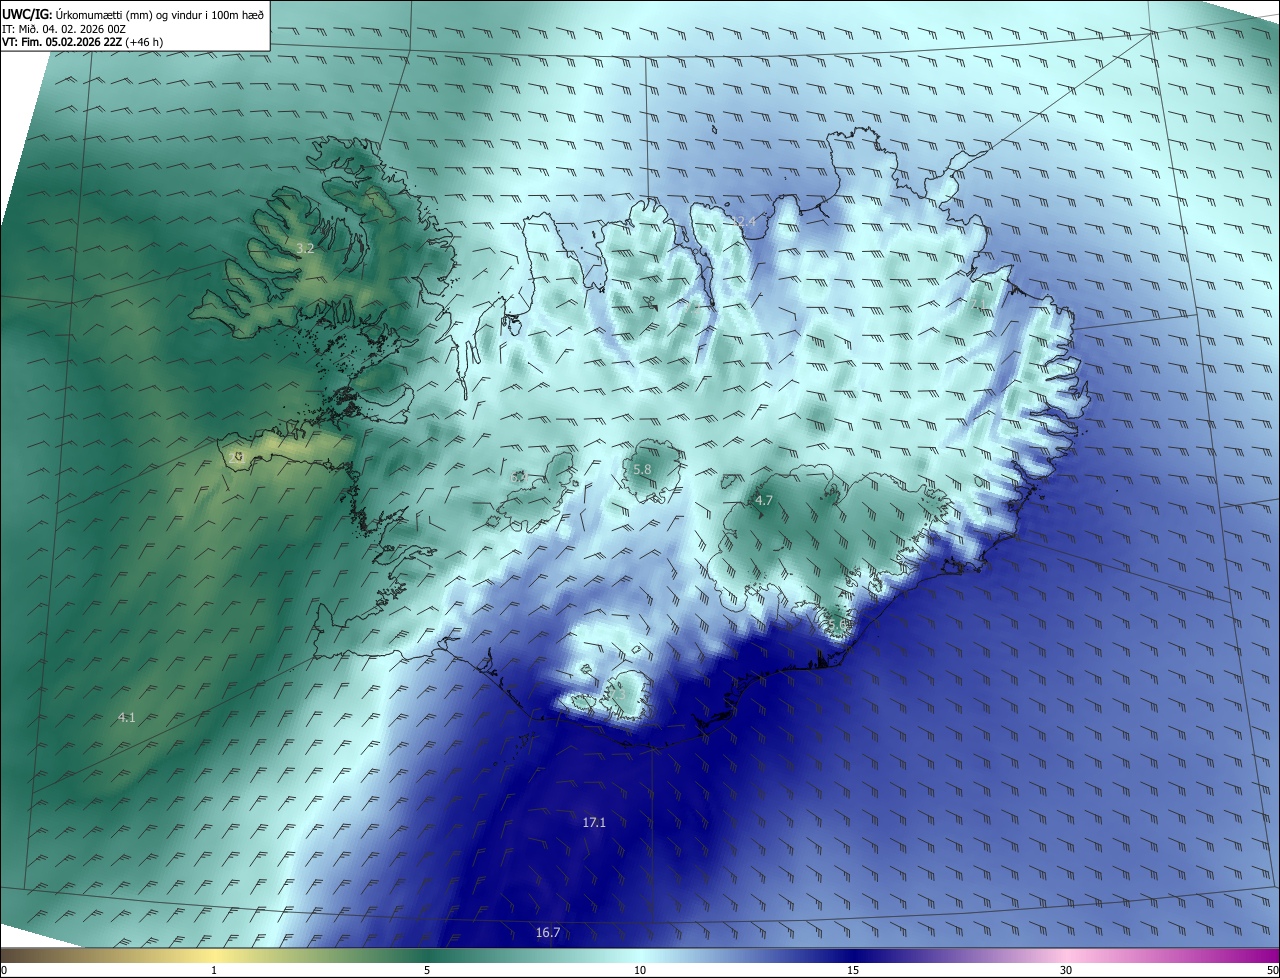
Task: Click the 5.8 value on the central glacier
Action: (x=642, y=470)
